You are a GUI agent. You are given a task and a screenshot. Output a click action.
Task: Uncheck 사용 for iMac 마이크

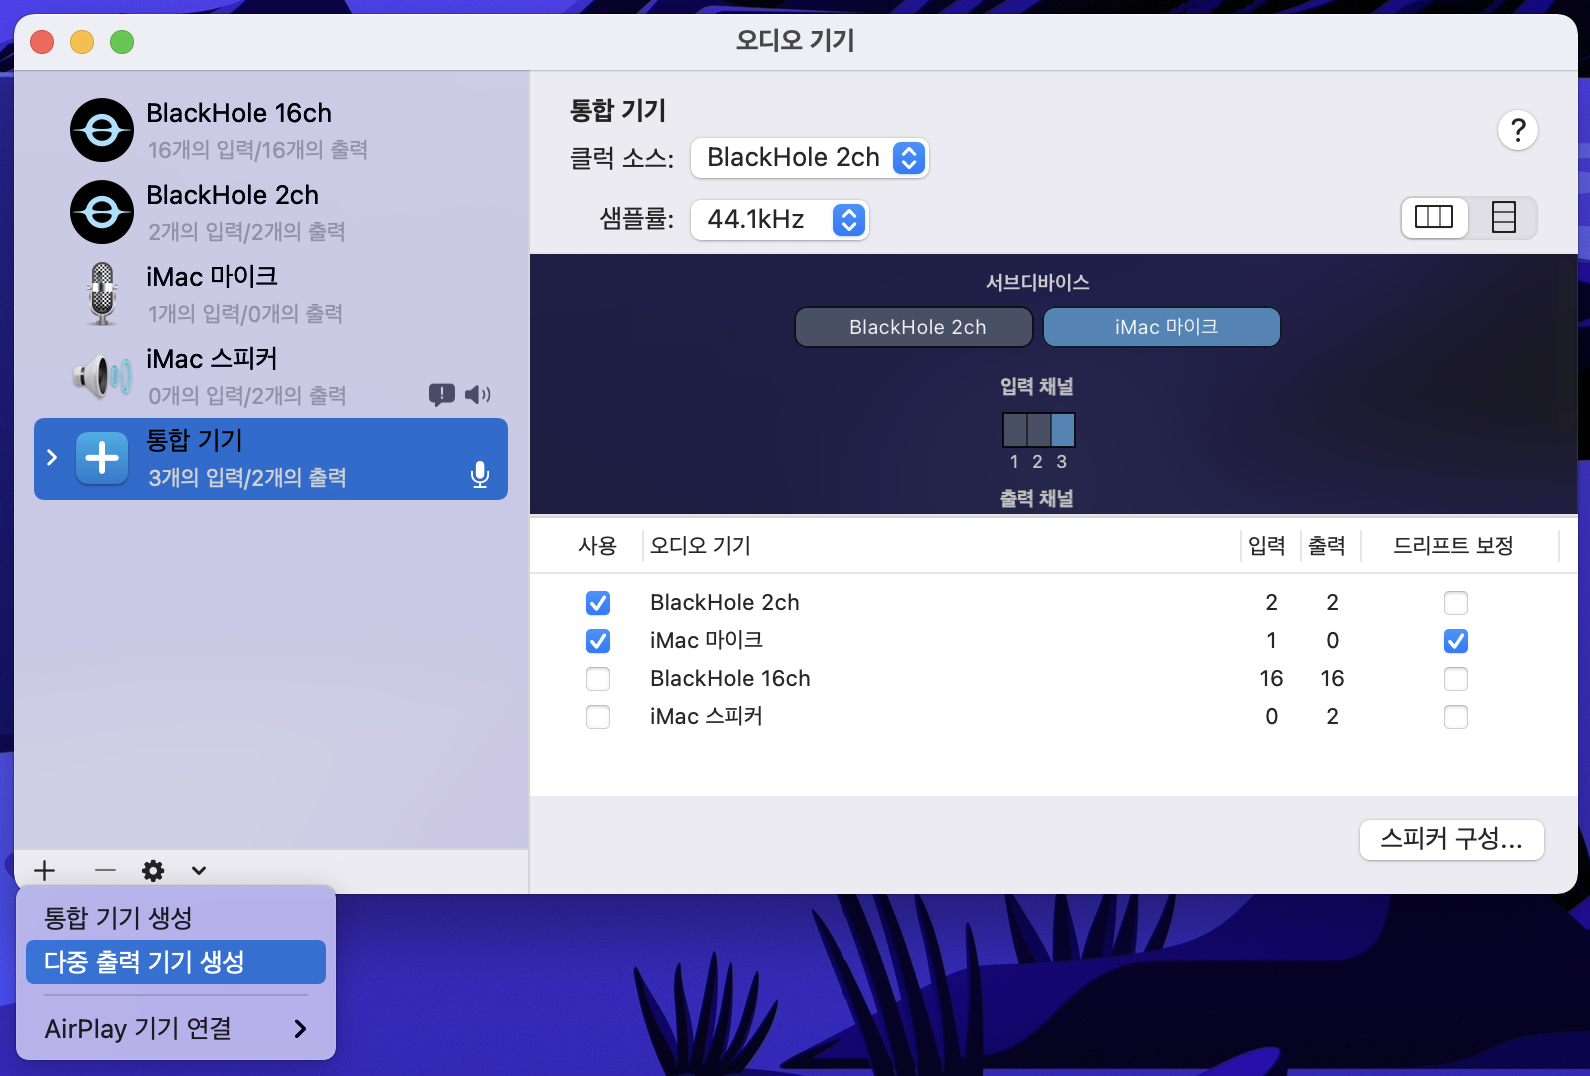click(x=598, y=641)
